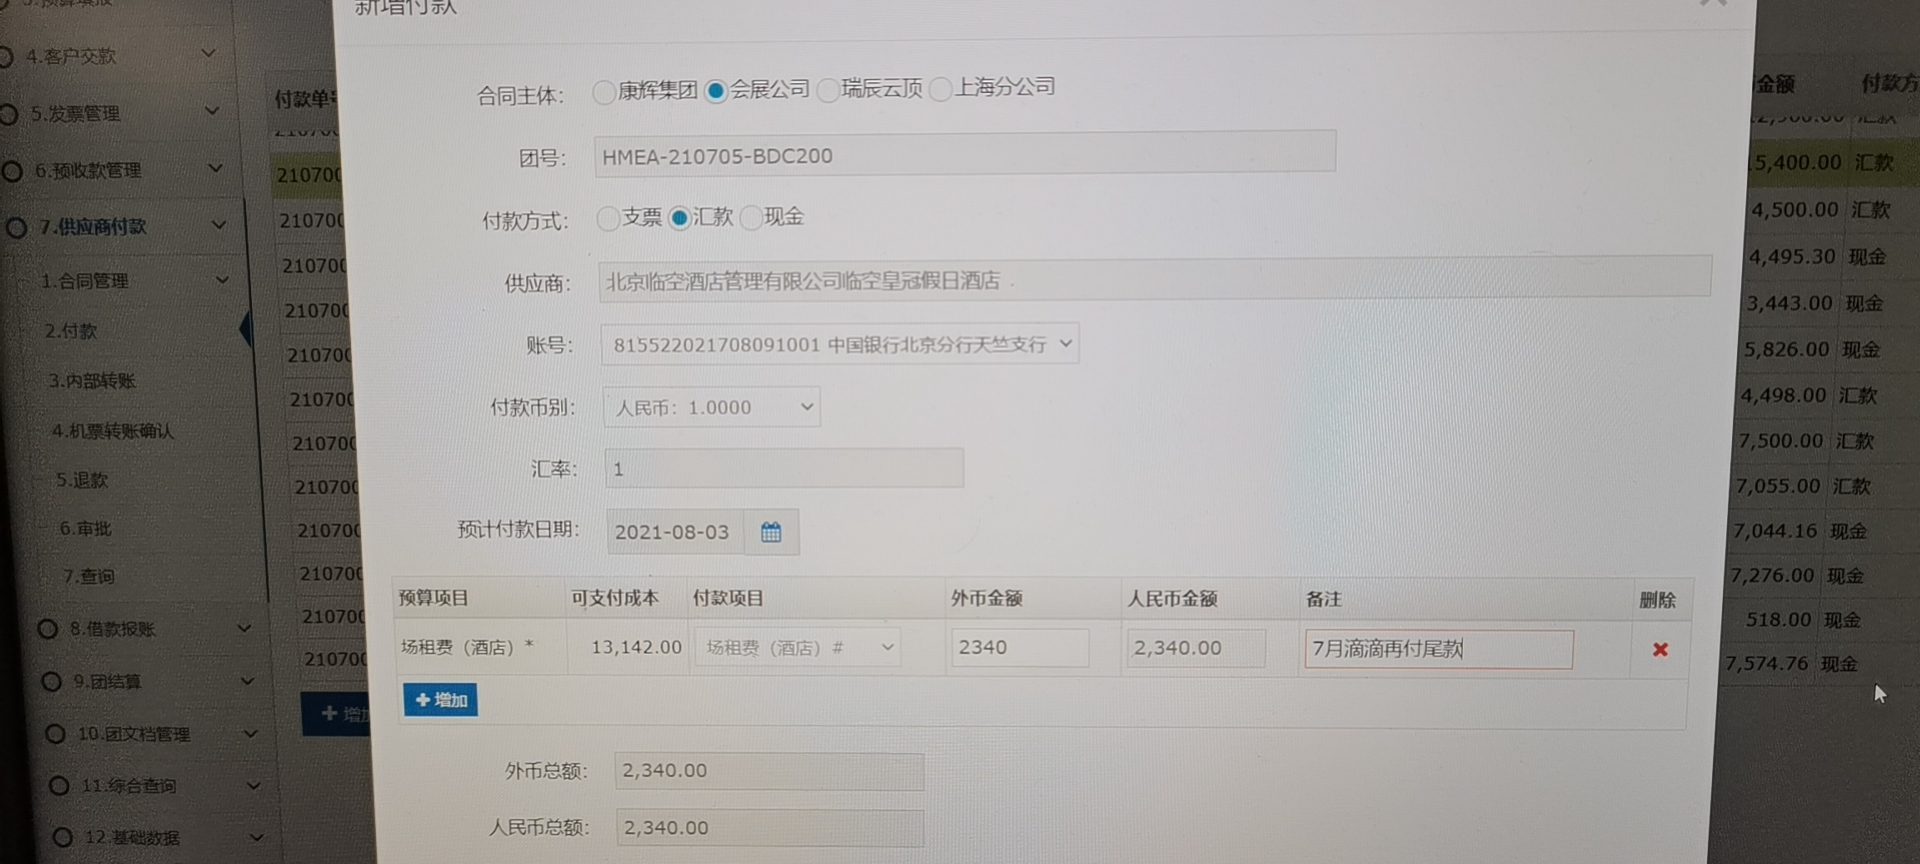Open 2.付款 in the sidebar

(71, 331)
